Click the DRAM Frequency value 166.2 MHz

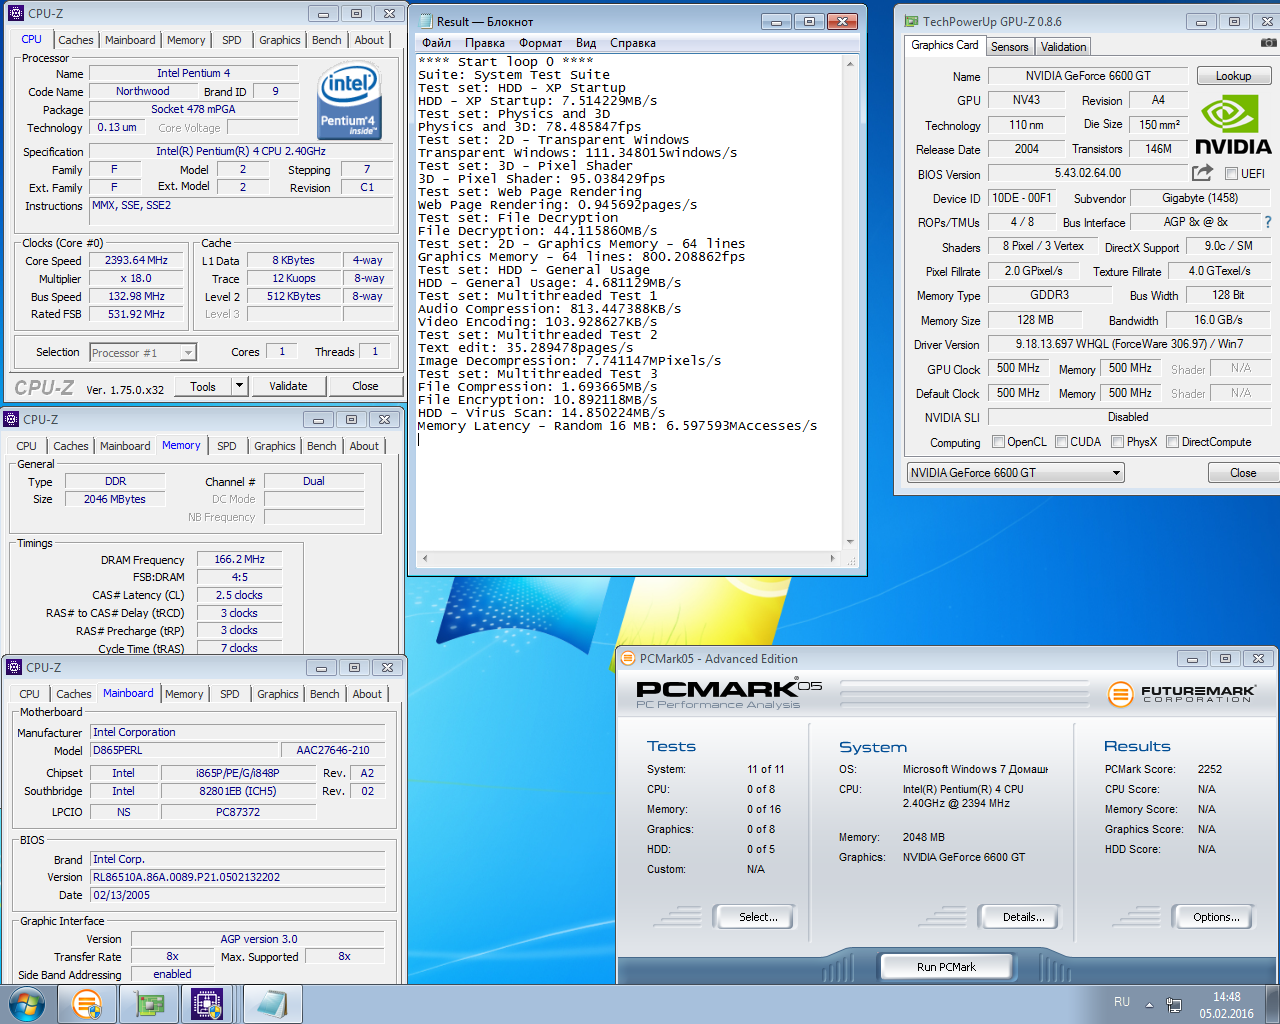point(240,559)
